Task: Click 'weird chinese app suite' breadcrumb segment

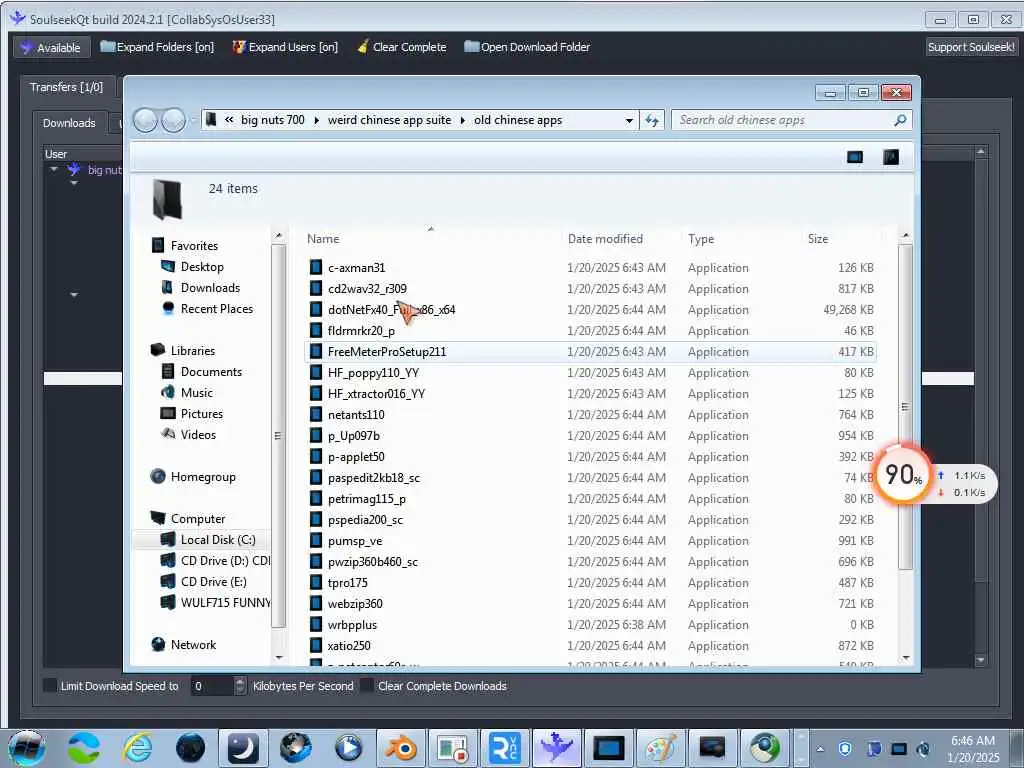Action: coord(389,120)
